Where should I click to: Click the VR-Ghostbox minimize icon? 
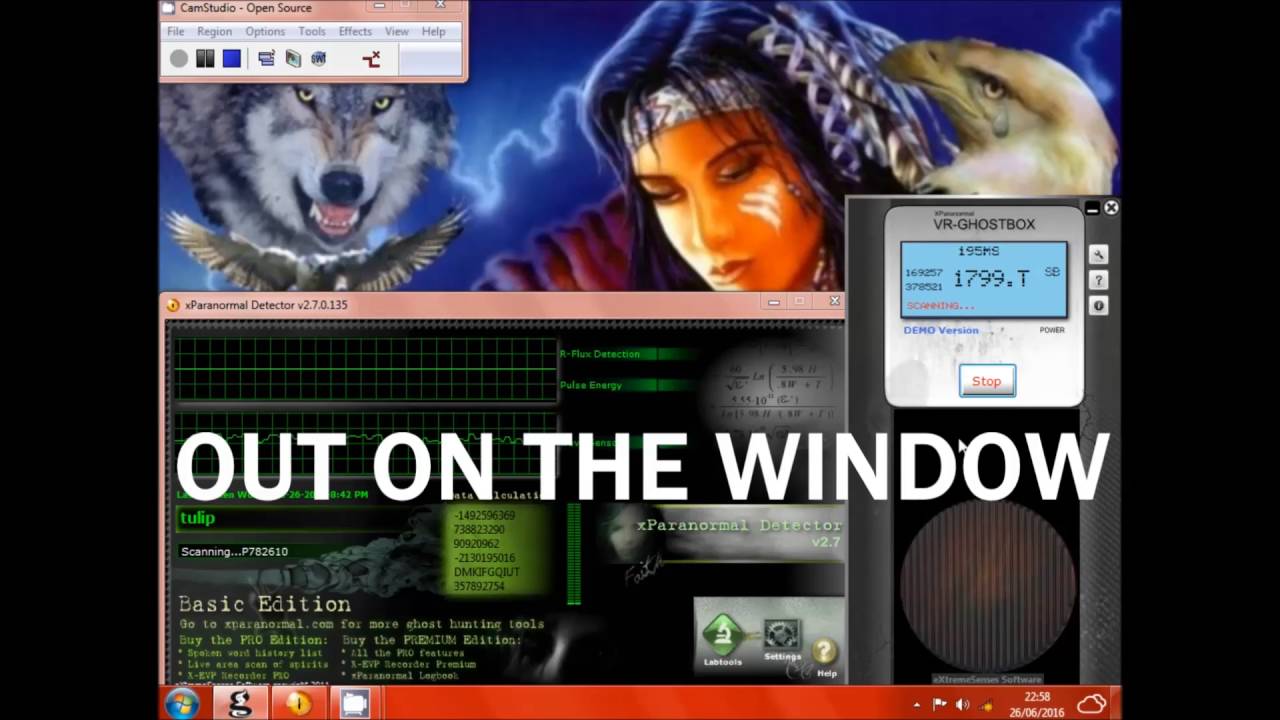click(1092, 208)
